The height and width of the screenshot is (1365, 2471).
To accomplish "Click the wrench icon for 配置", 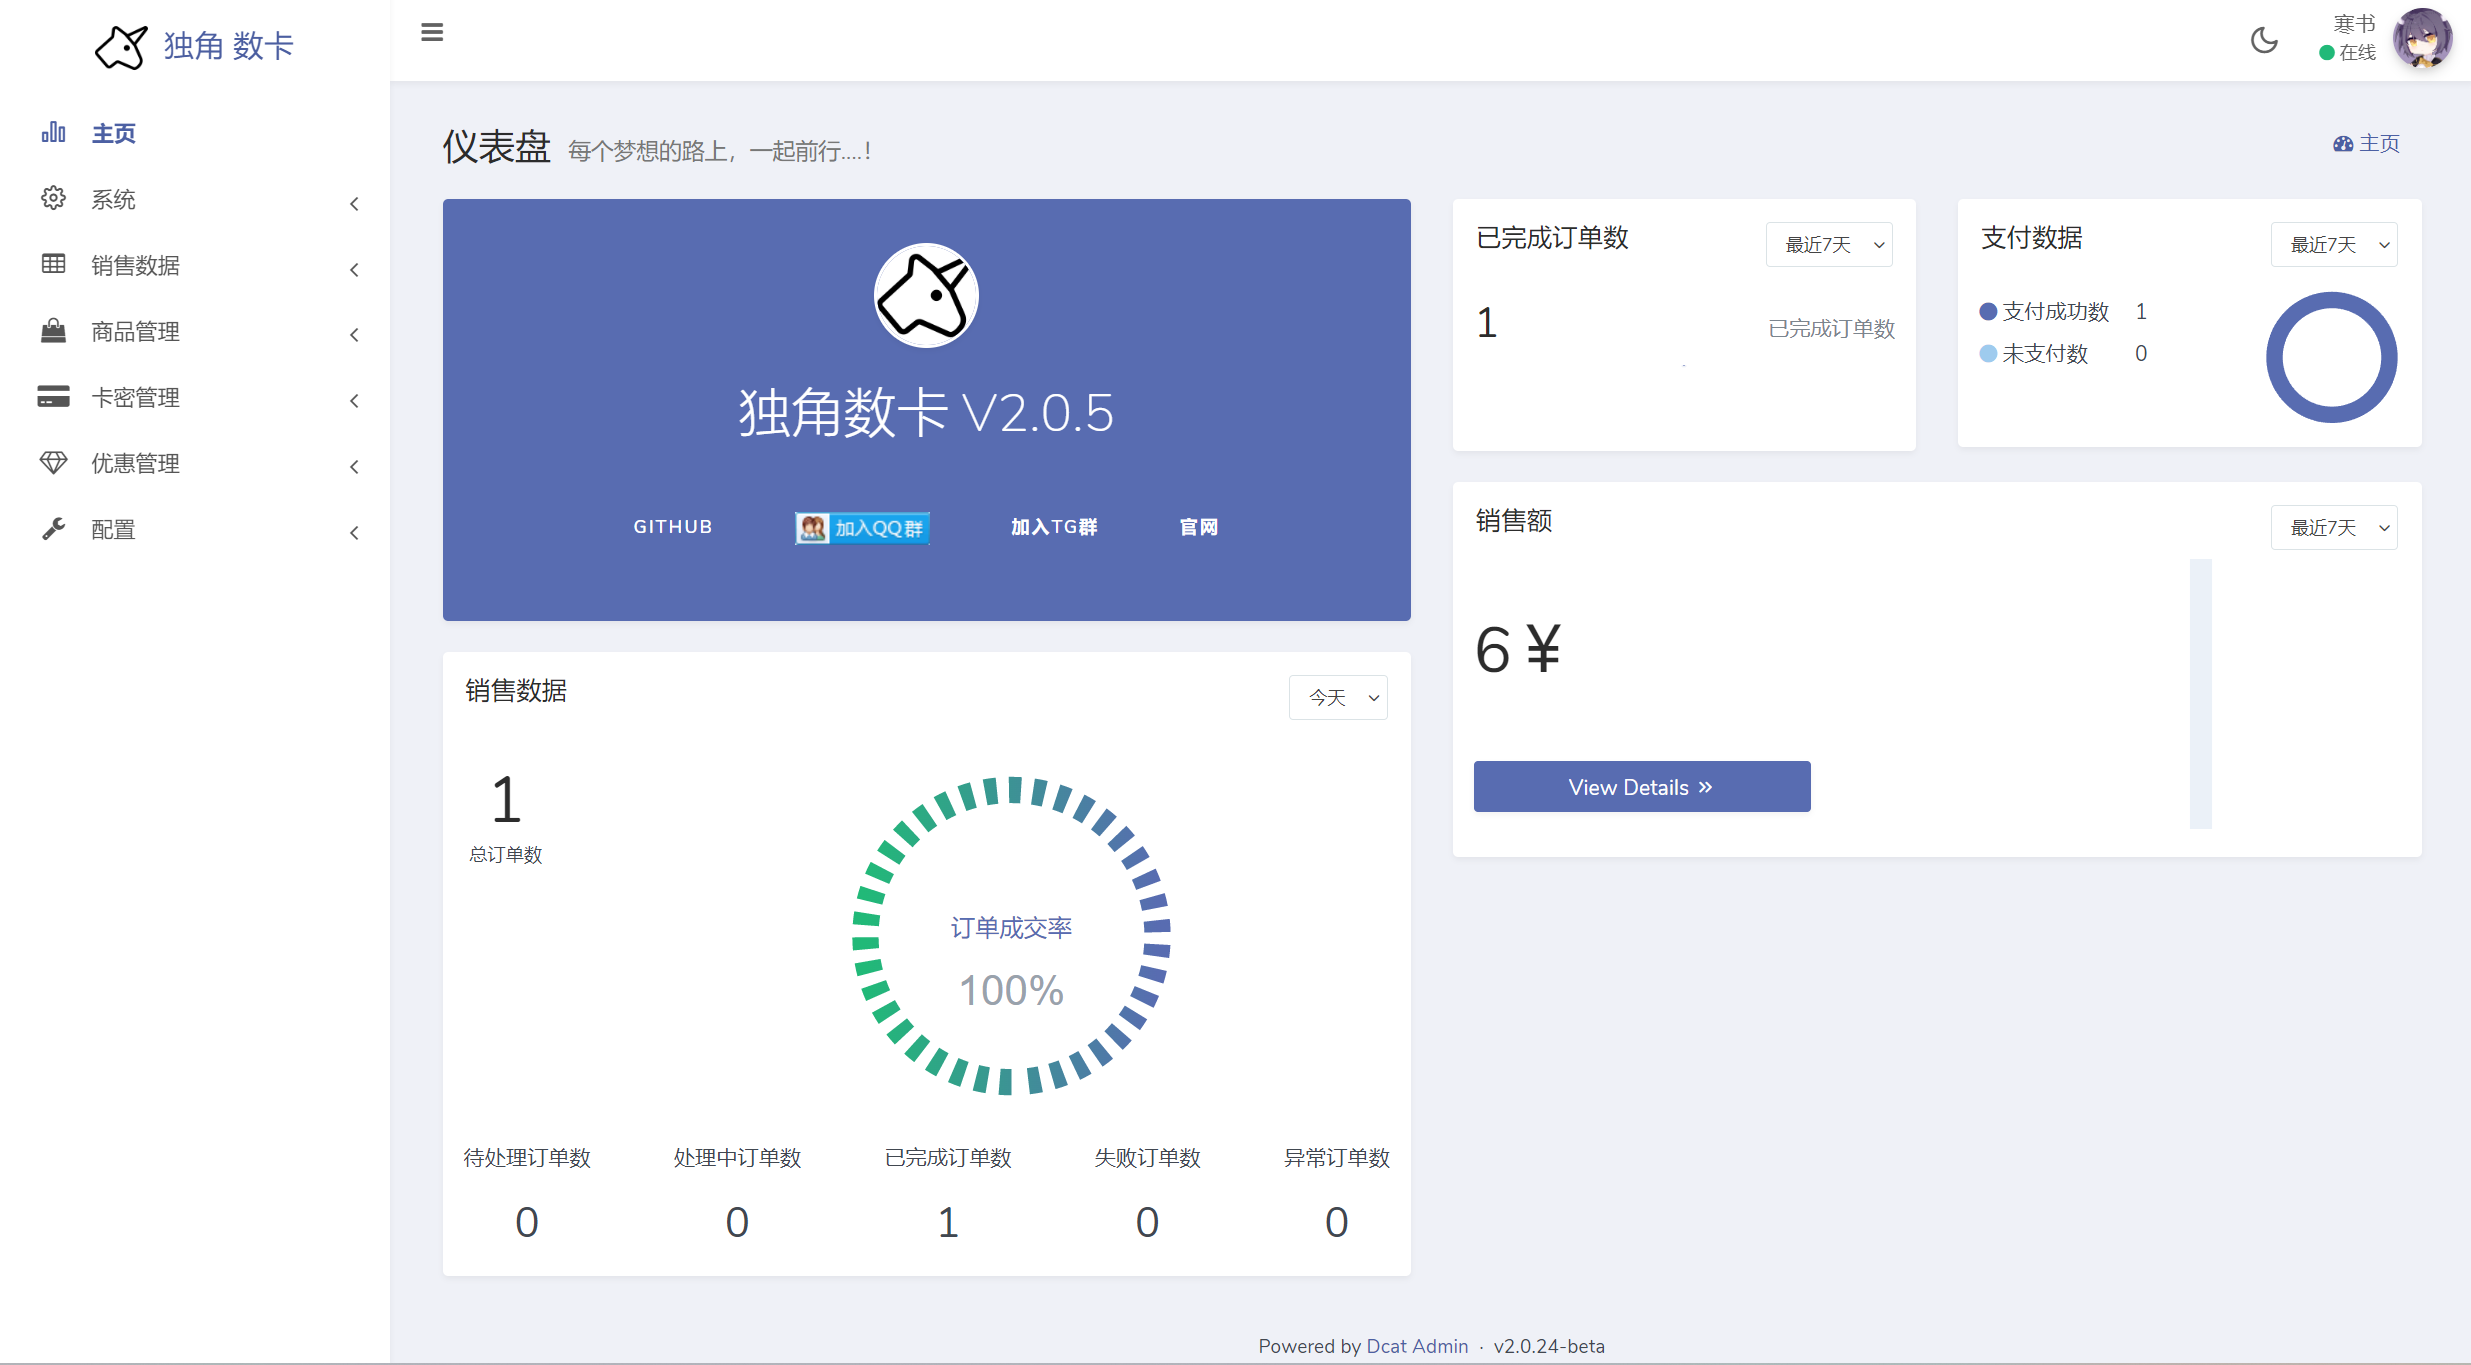I will point(53,529).
